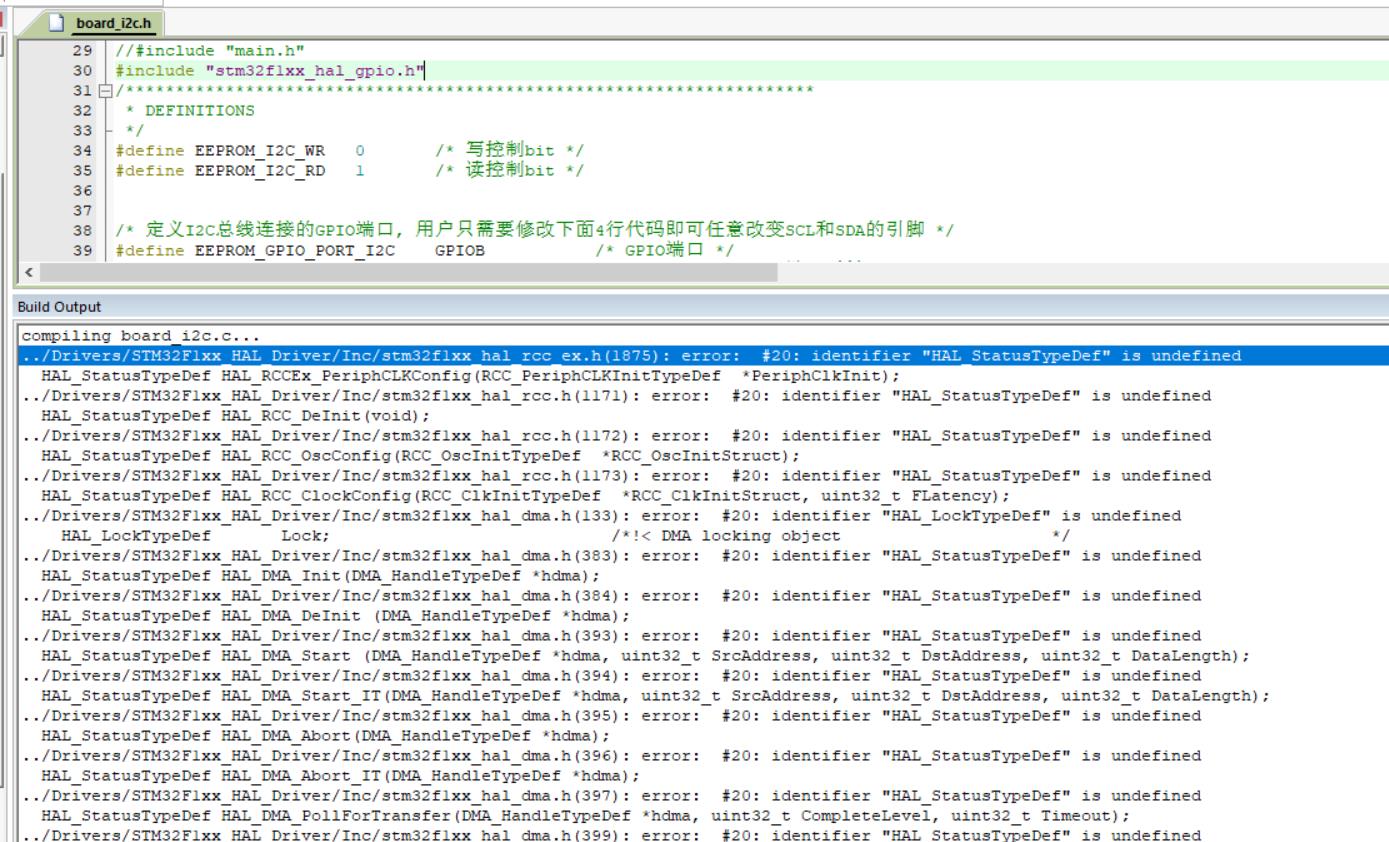Click the HAL_DMA_Abort_IT output line
Viewport: 1389px width, 842px height.
coord(340,776)
